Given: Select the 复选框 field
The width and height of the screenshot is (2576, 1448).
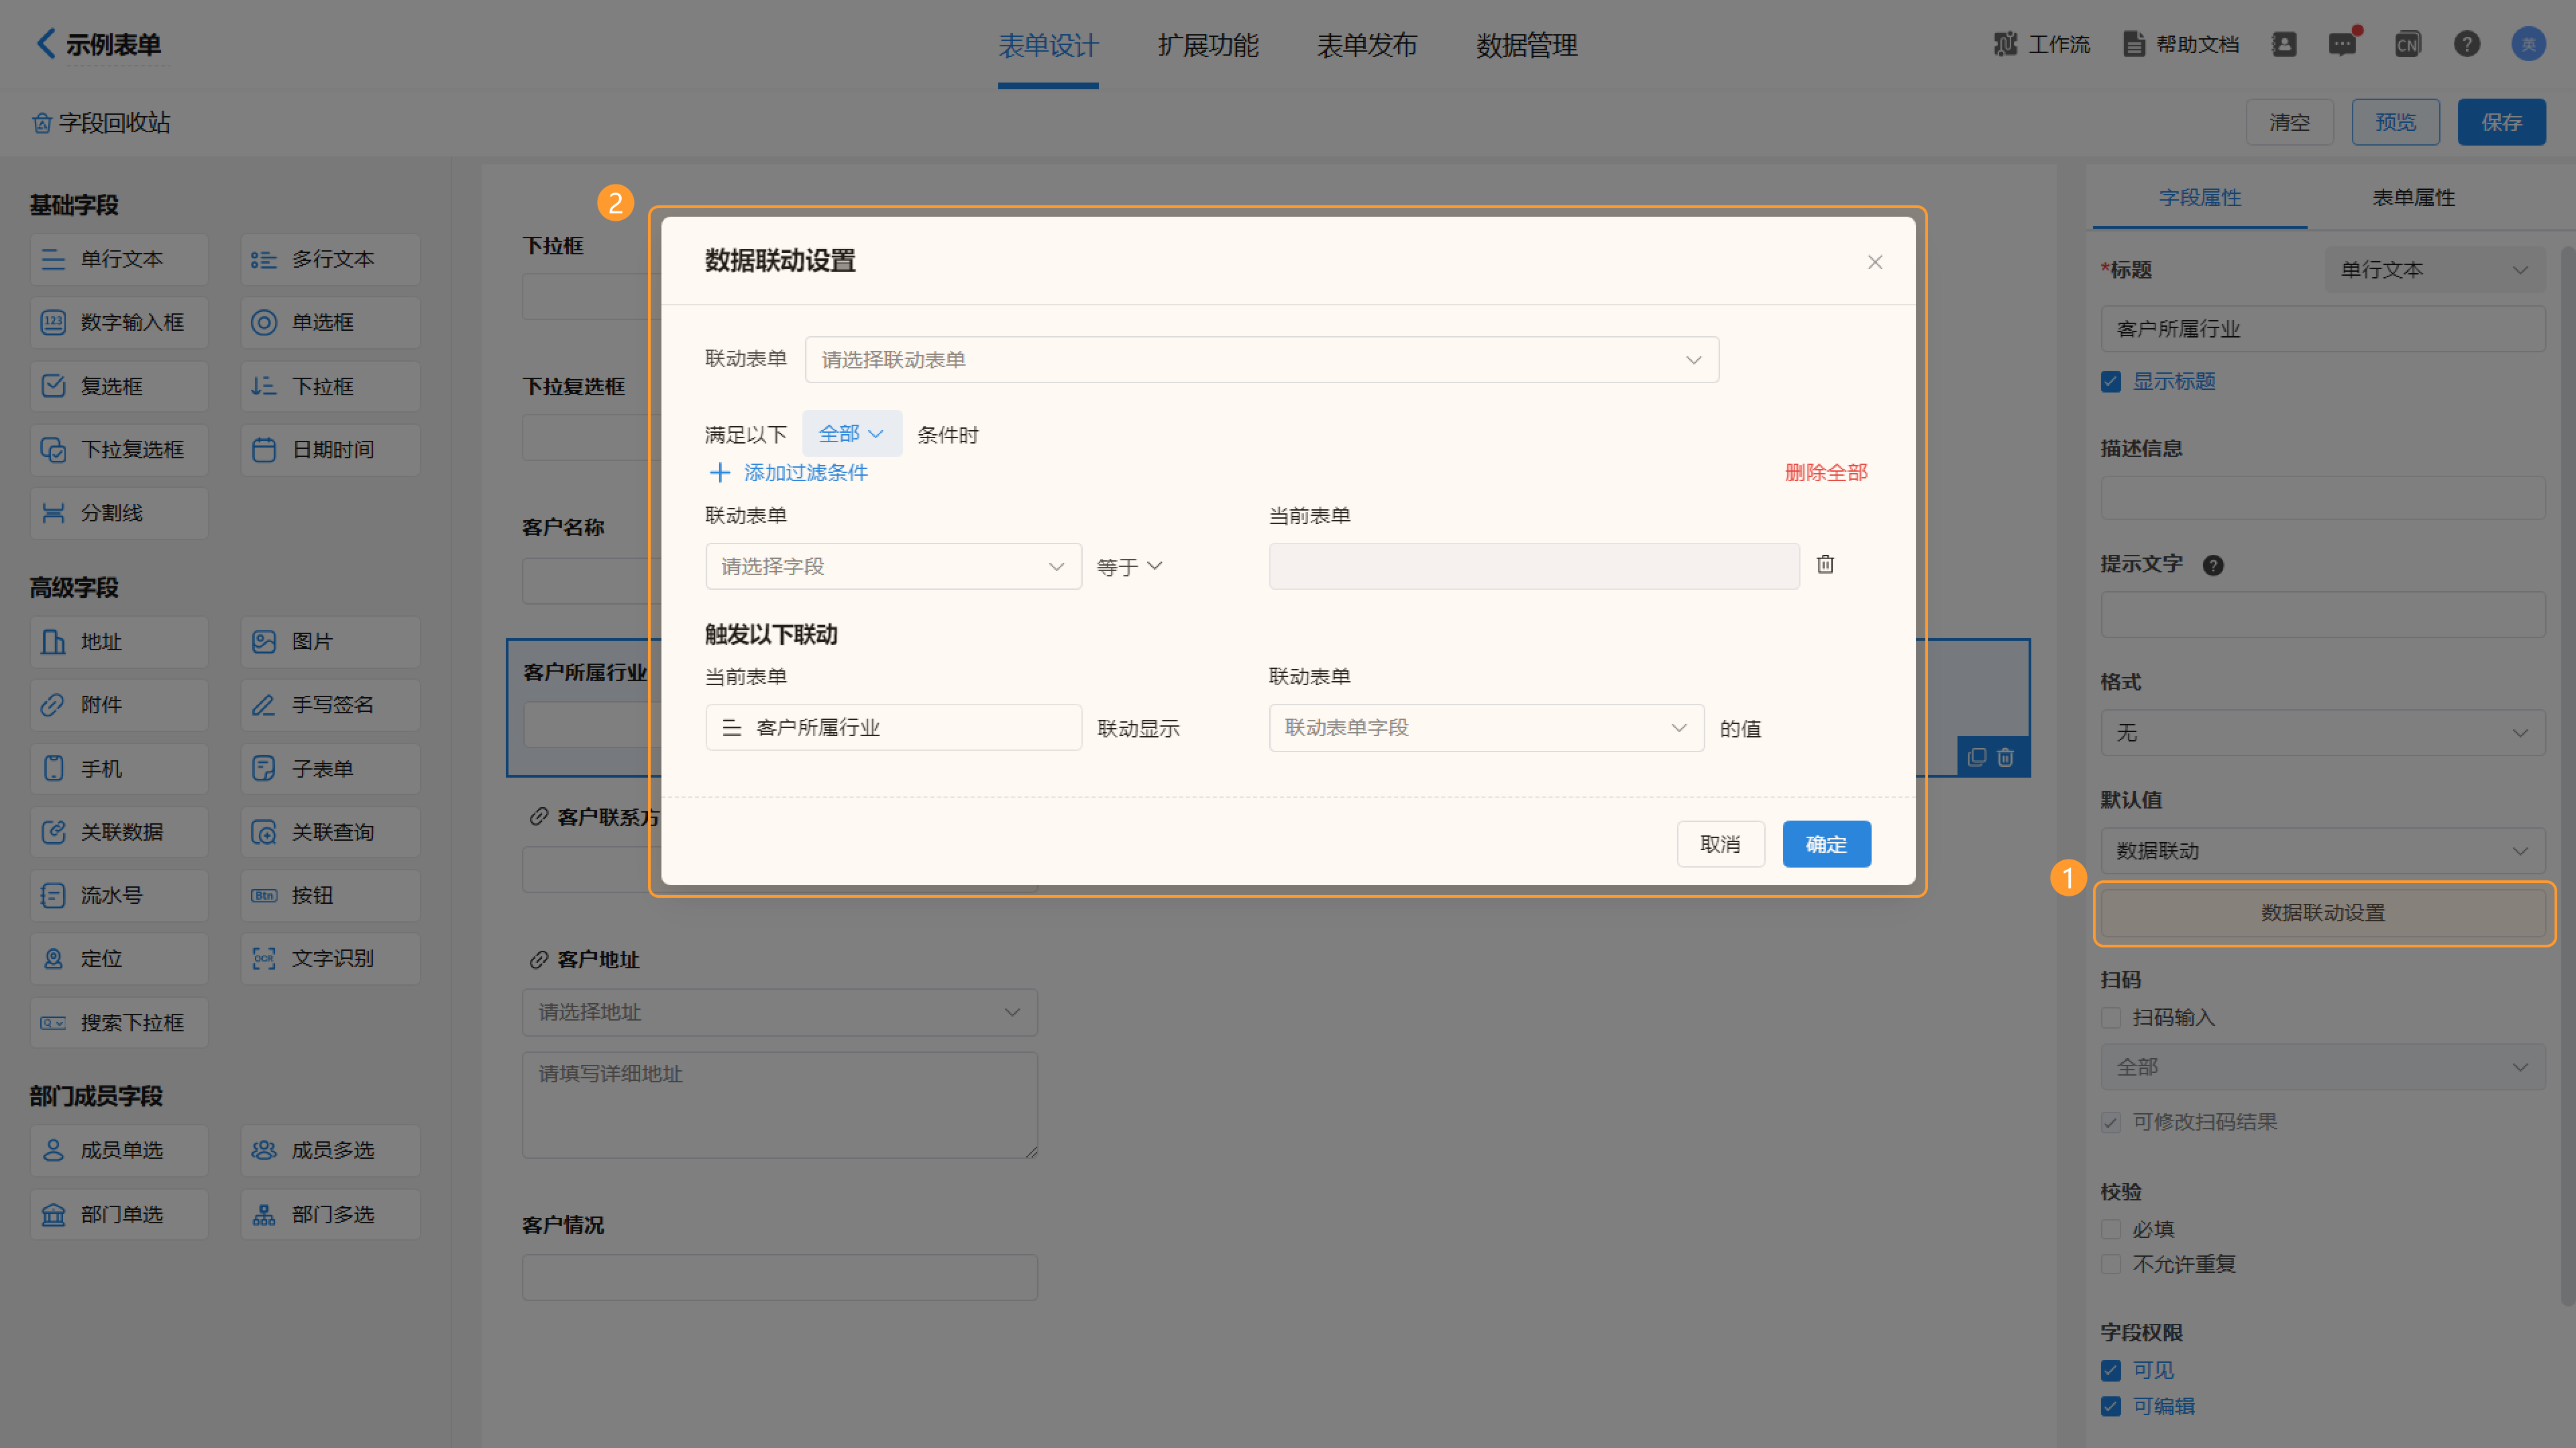Looking at the screenshot, I should click(x=119, y=386).
